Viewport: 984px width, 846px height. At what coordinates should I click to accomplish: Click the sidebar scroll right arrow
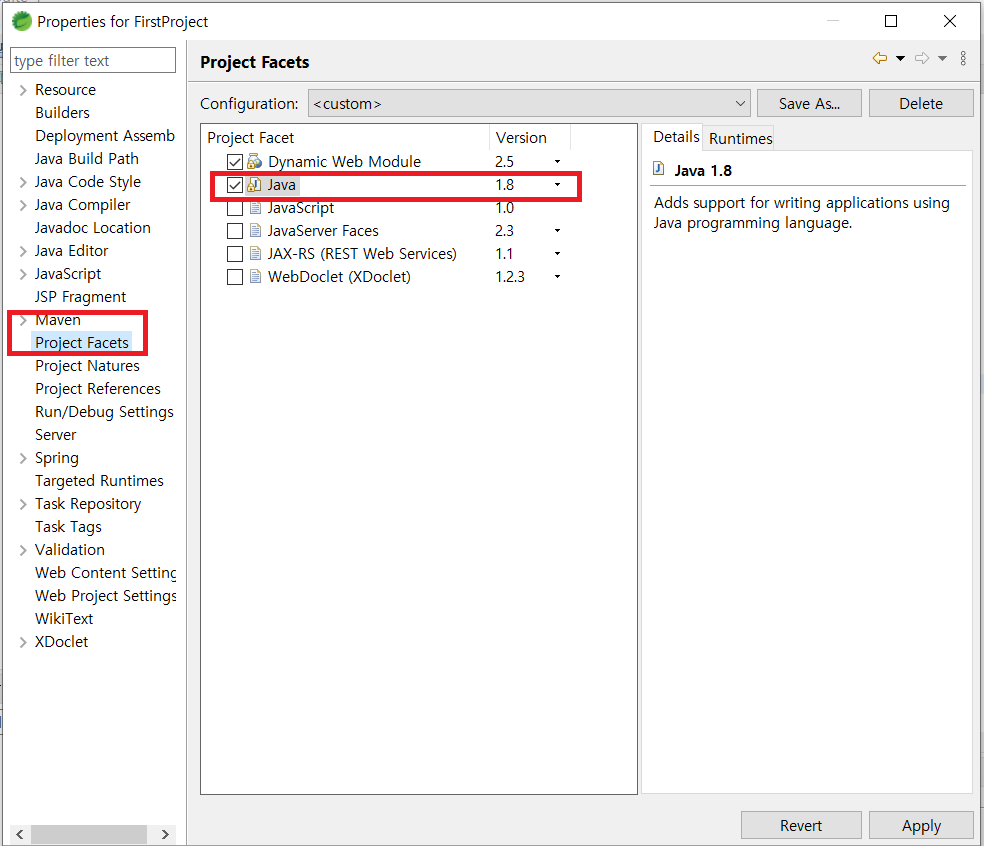pos(165,834)
